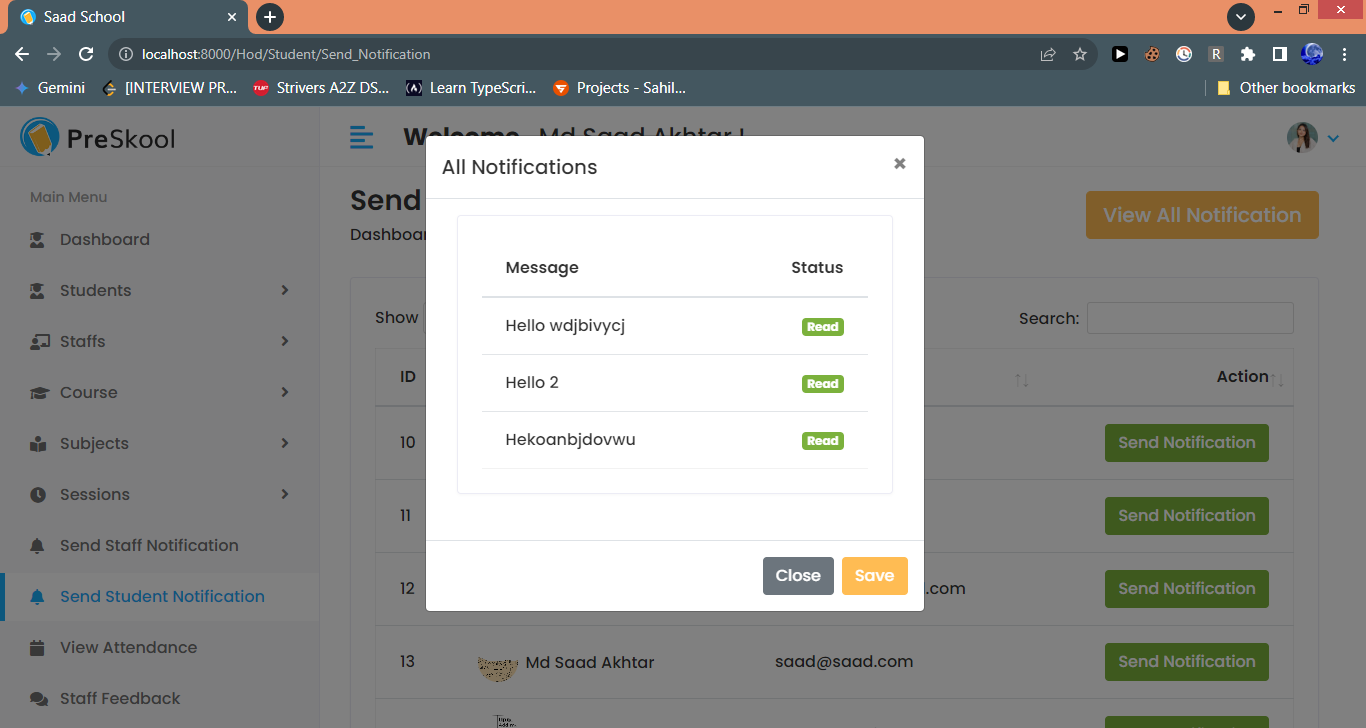This screenshot has height=728, width=1366.
Task: Click the Course graduation cap icon
Action: pyautogui.click(x=39, y=393)
